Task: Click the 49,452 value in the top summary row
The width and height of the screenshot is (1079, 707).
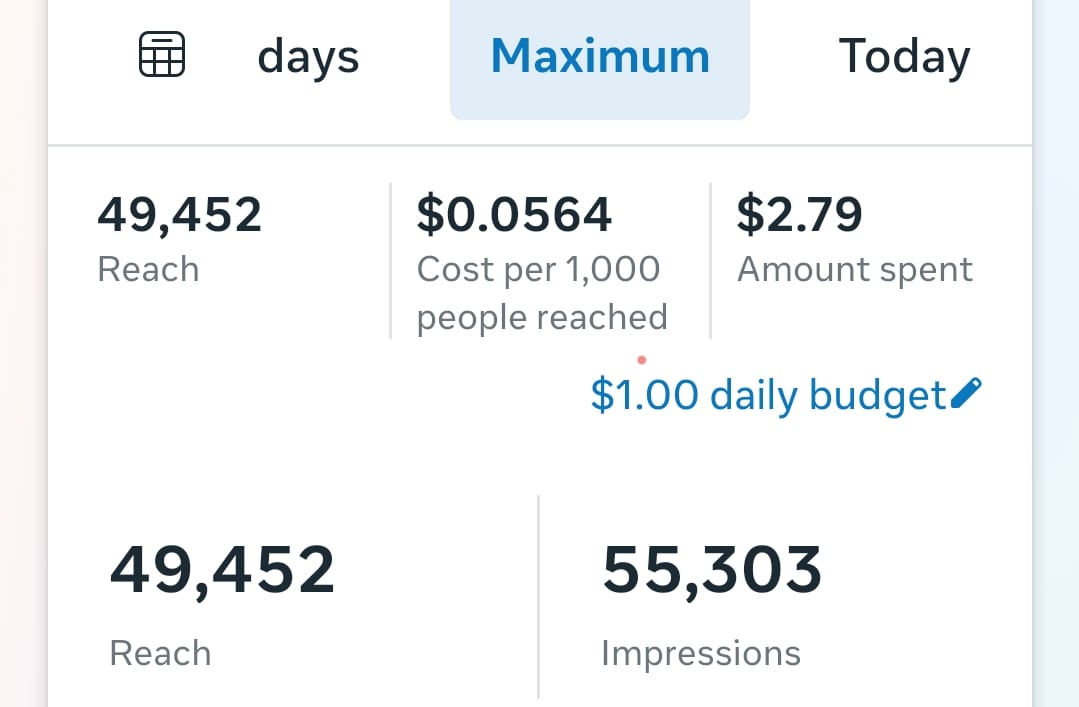Action: [x=180, y=215]
